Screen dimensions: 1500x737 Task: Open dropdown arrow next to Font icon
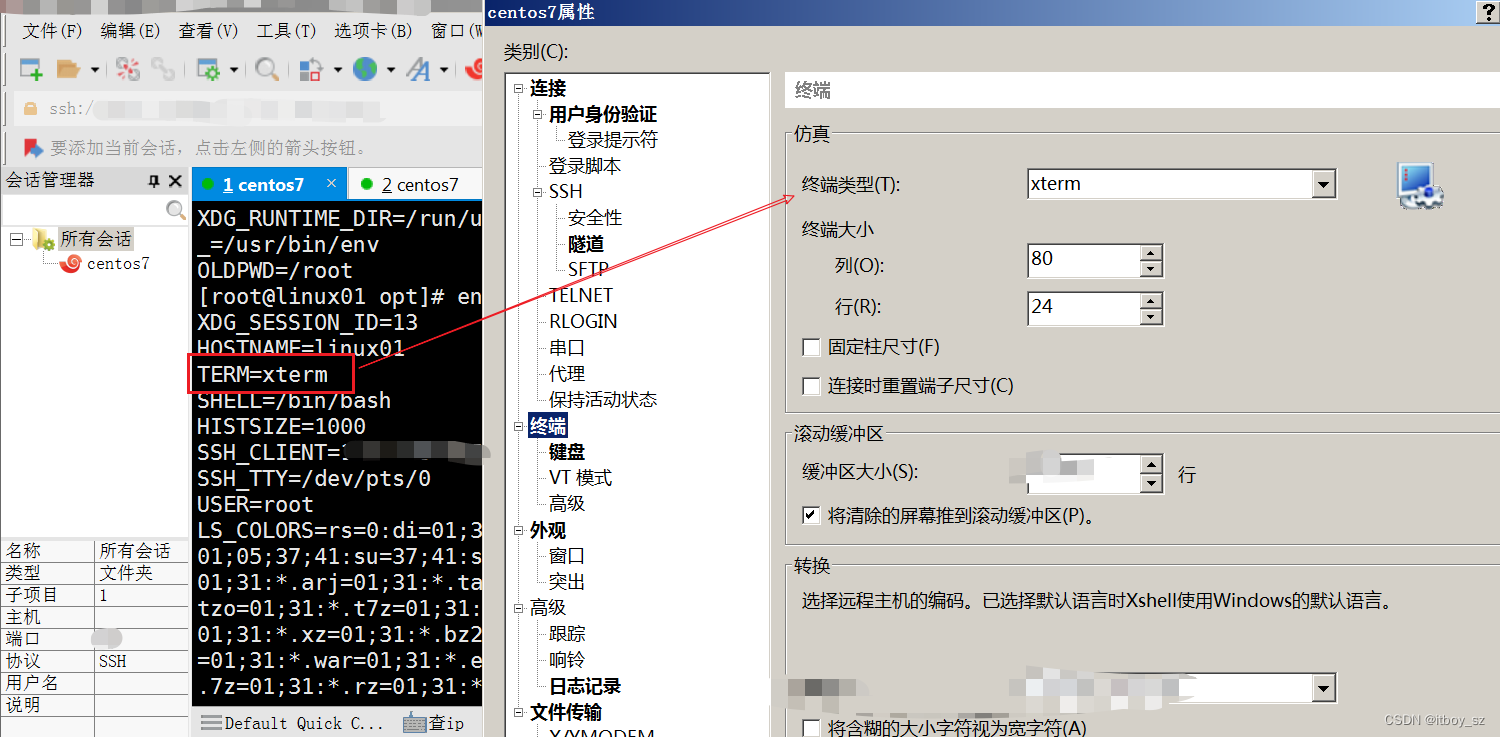coord(444,70)
